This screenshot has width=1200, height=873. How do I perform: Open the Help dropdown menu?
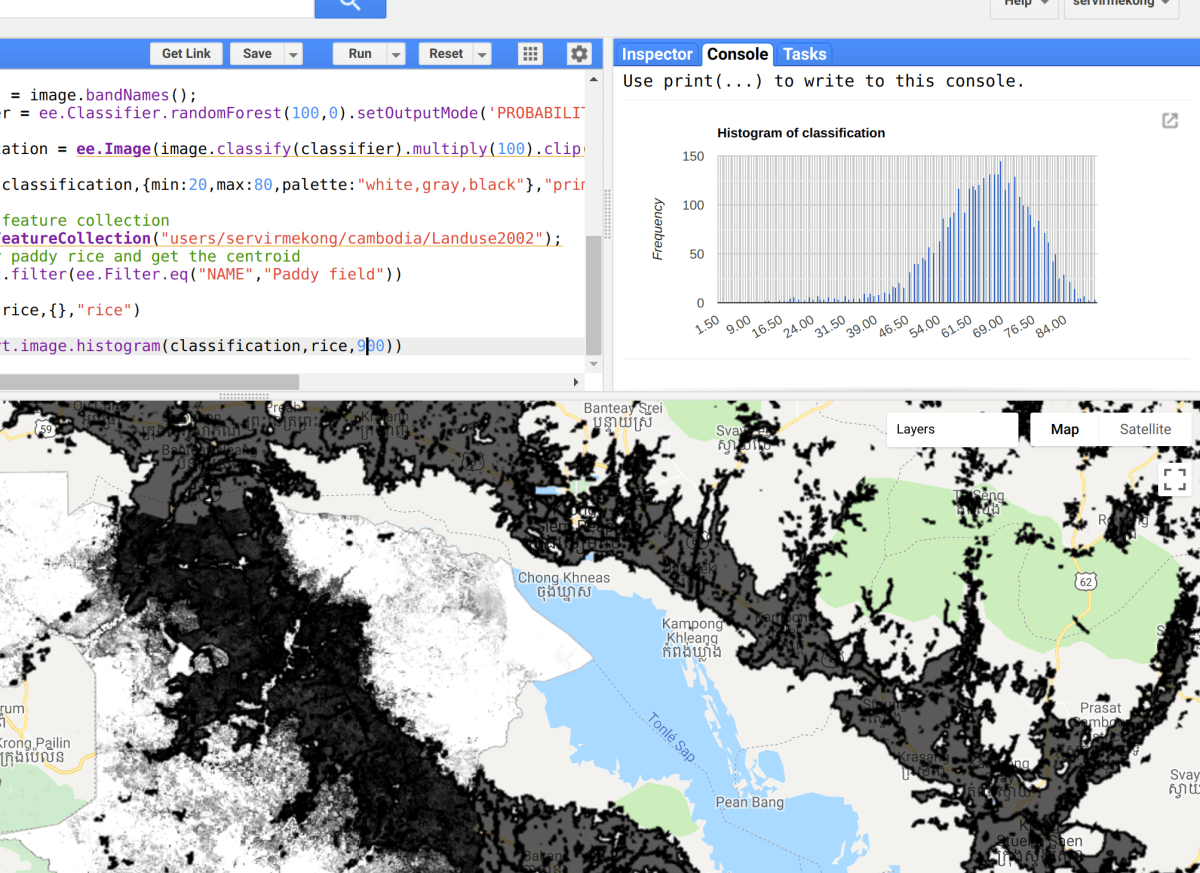coord(1023,4)
